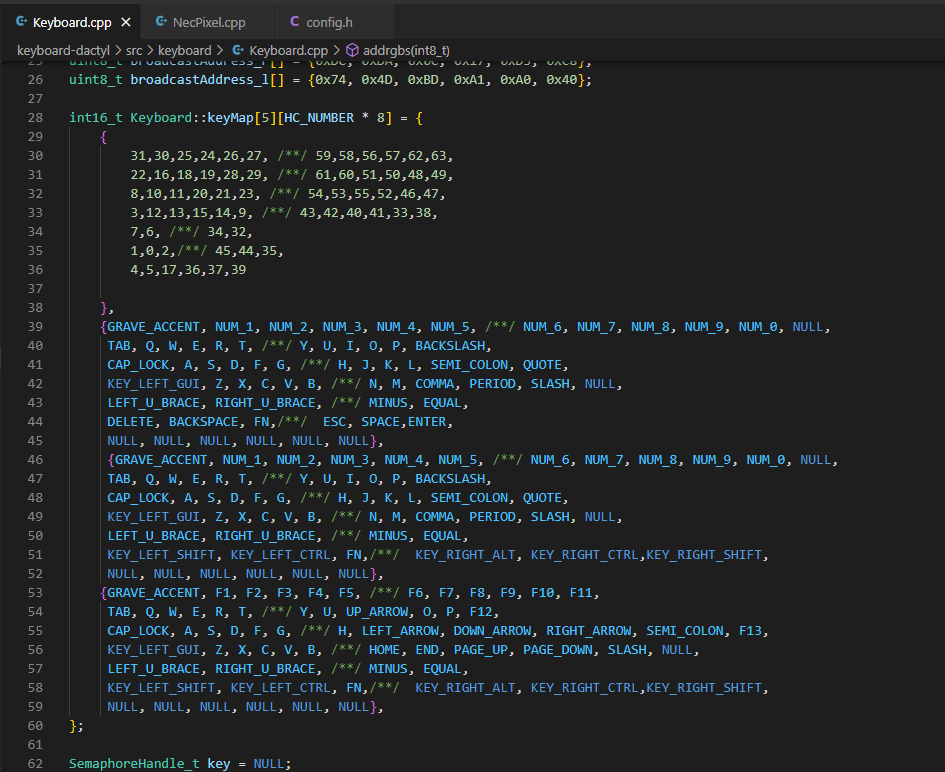This screenshot has height=772, width=945.
Task: Click 'PAGE_DOWN' on line 56
Action: [558, 650]
